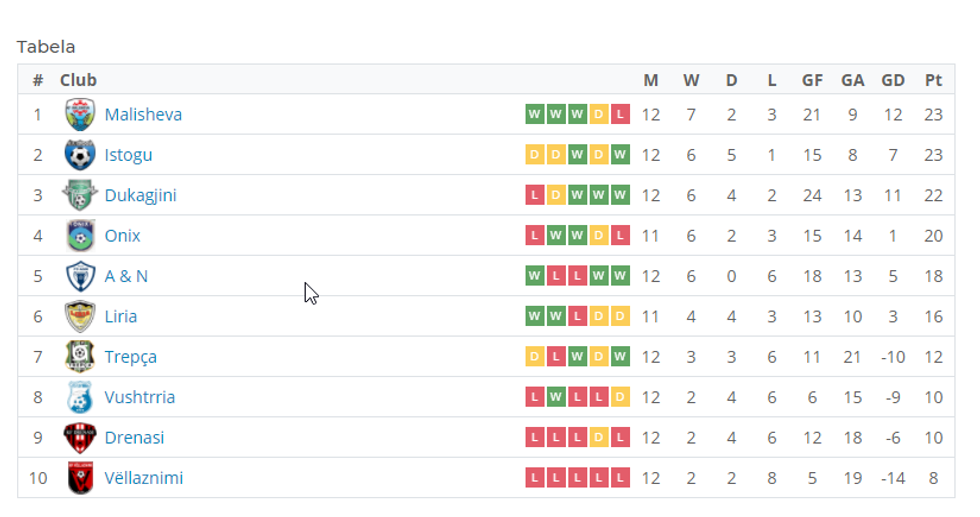Click the Onix club crest icon
This screenshot has height=517, width=980.
(80, 236)
